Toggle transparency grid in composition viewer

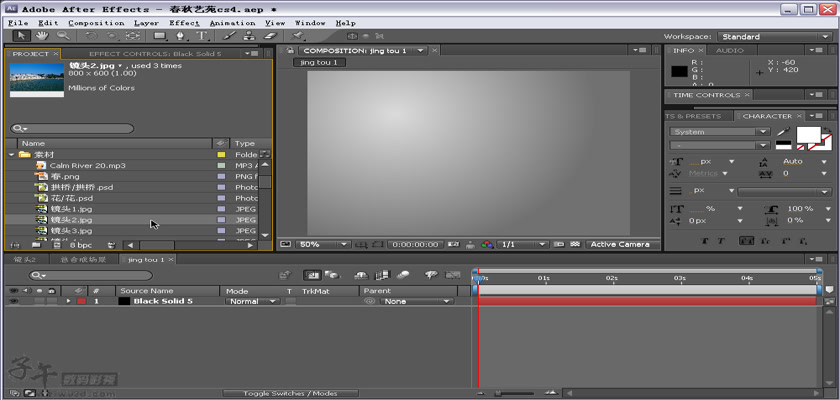coord(575,244)
